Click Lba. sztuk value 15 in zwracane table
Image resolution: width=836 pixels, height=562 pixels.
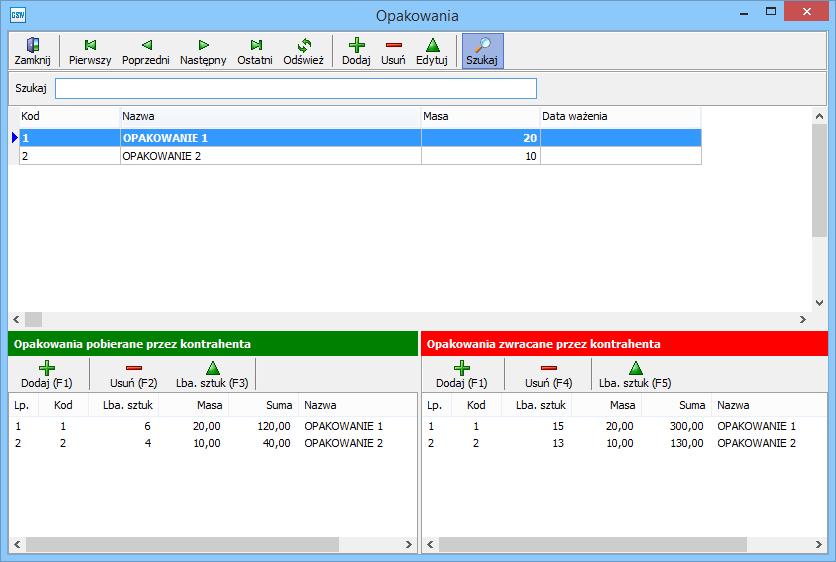(x=558, y=426)
